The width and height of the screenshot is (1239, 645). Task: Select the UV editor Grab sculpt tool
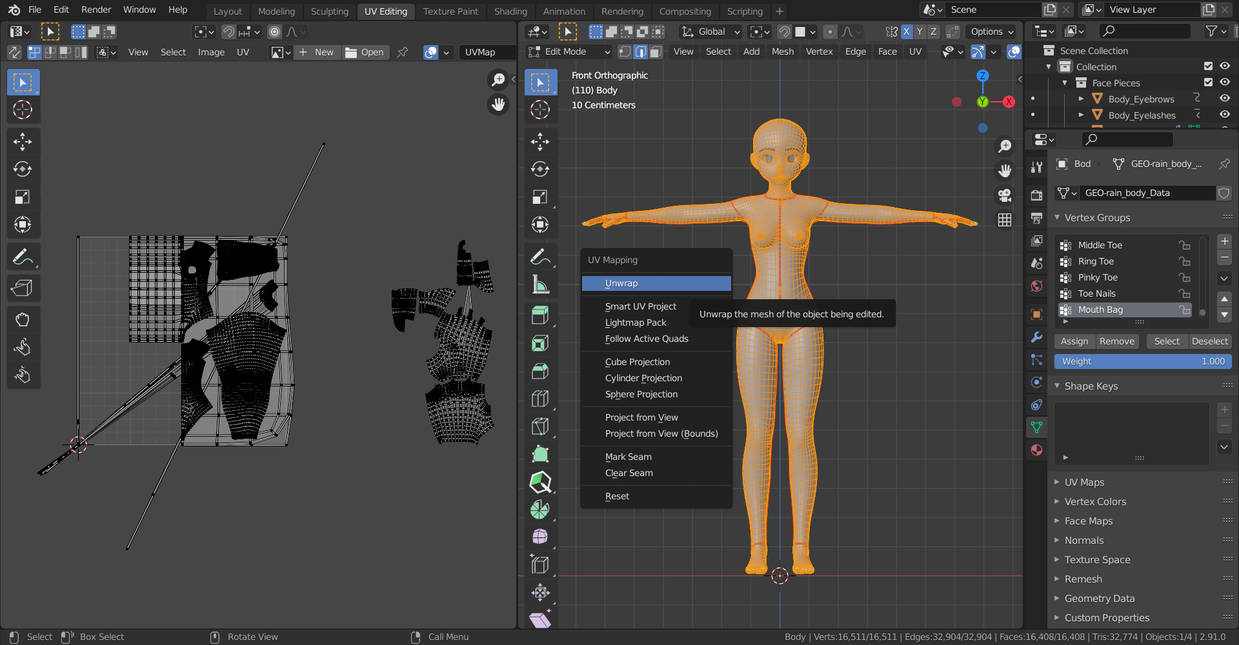22,320
